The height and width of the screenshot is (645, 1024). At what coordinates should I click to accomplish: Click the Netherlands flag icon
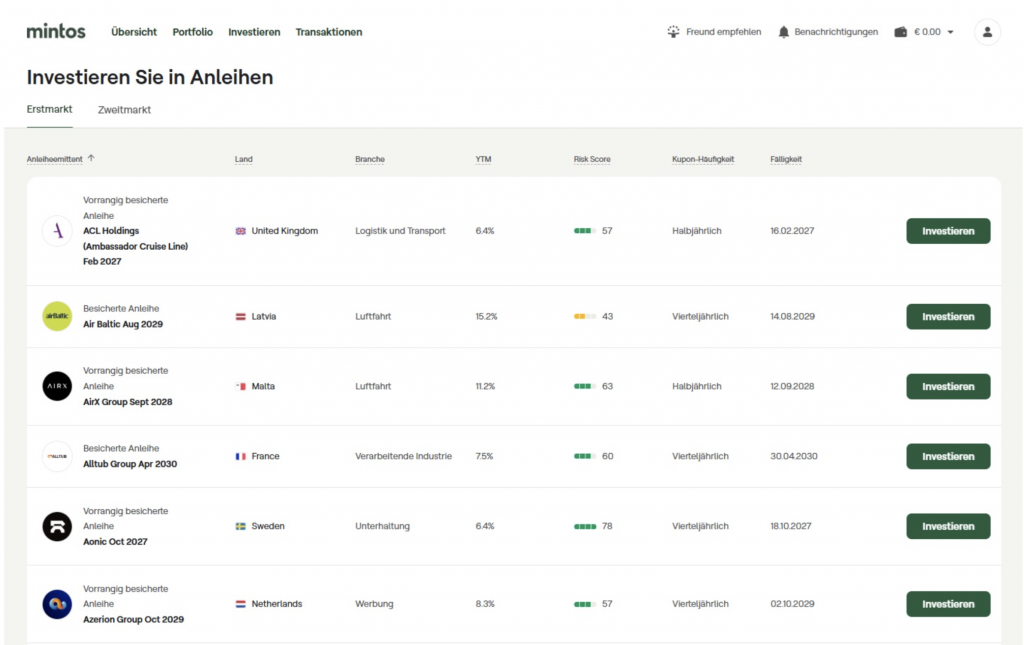click(240, 605)
